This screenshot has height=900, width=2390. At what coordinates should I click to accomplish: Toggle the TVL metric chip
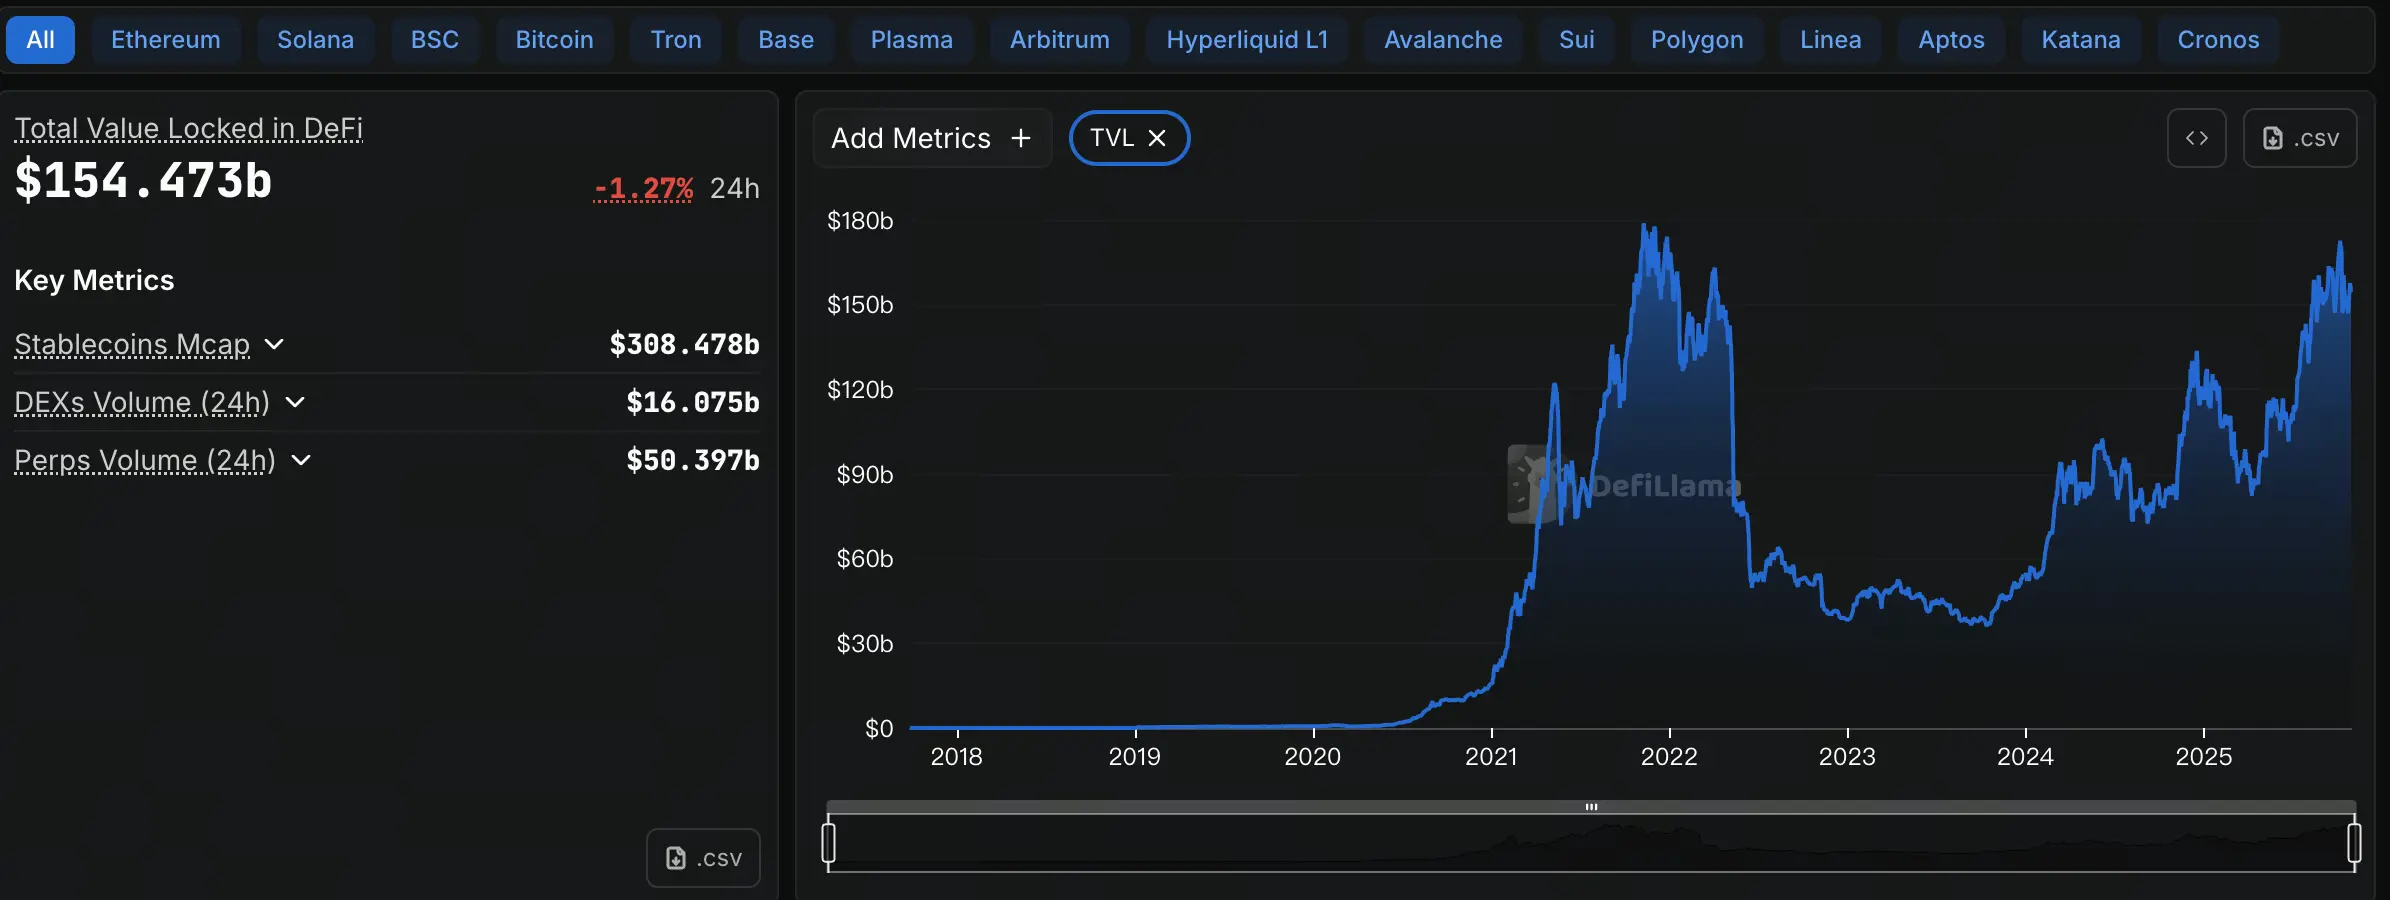1129,138
